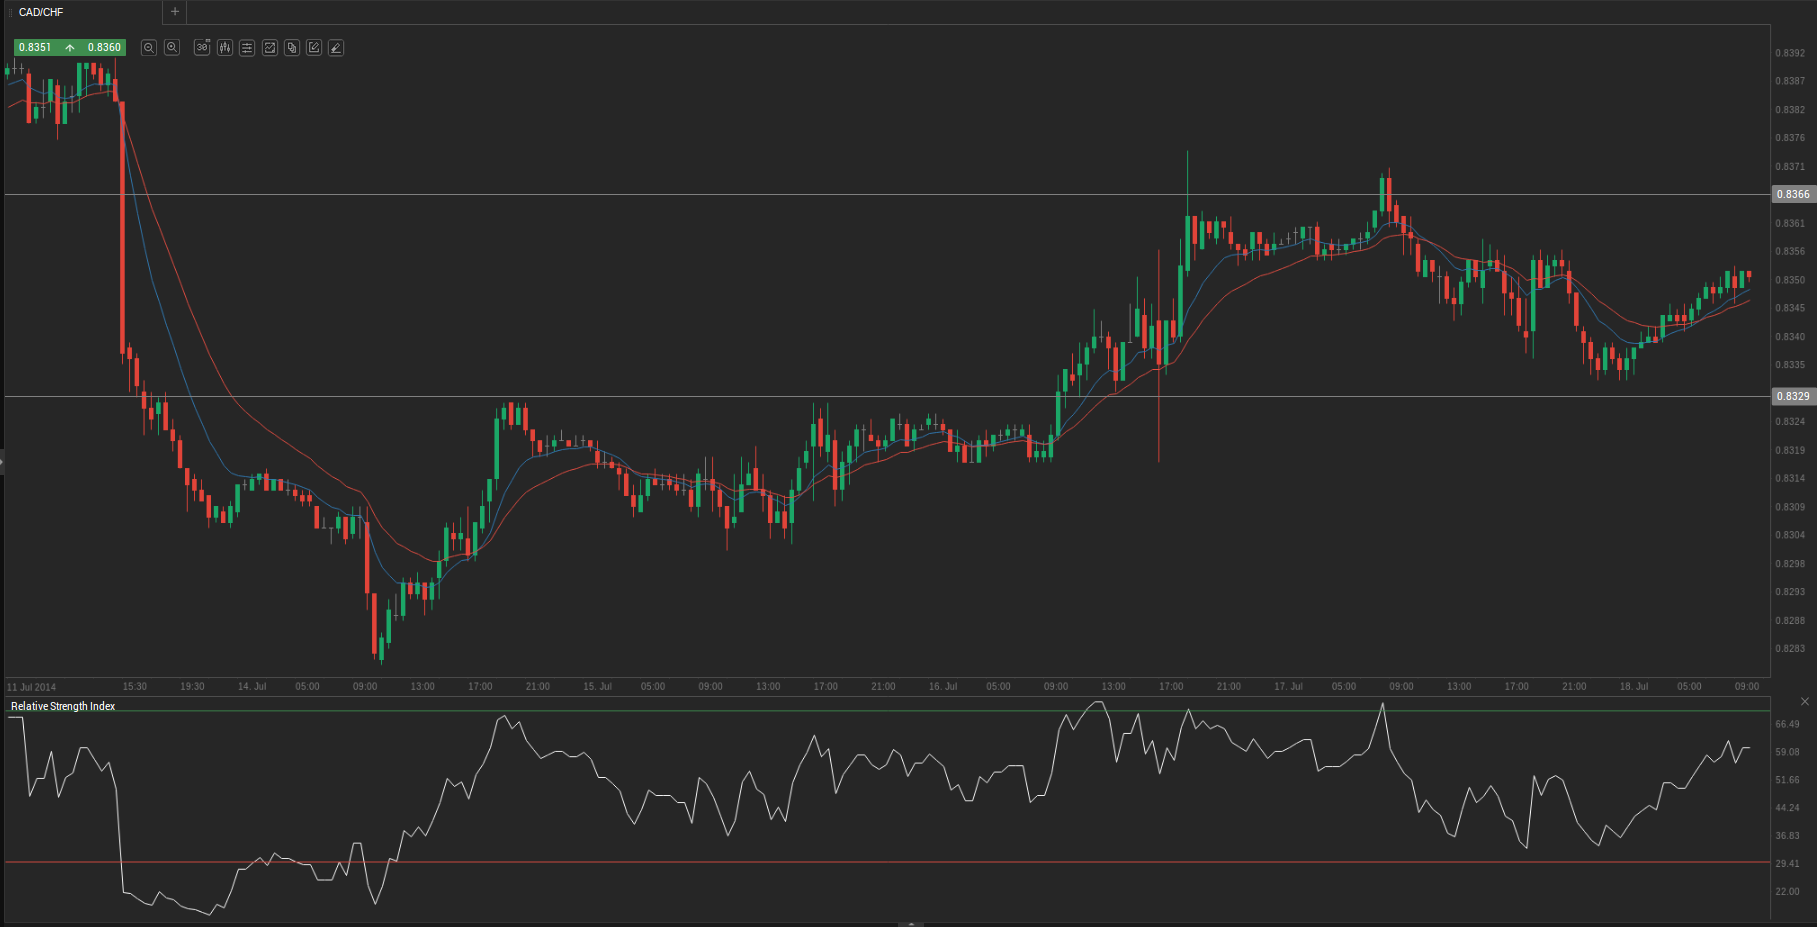Zoom in the chart with magnifier plus
The height and width of the screenshot is (927, 1817).
coord(172,48)
